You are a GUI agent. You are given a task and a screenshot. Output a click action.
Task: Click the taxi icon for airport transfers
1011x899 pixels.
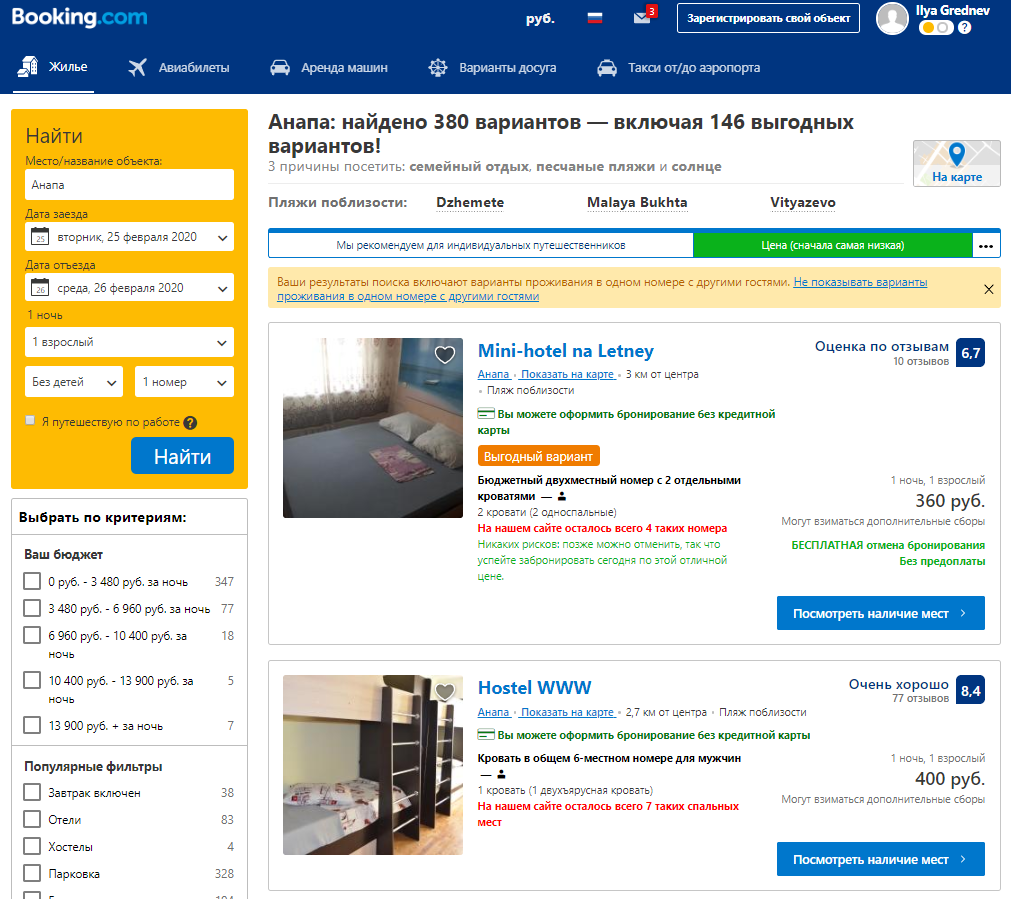tap(607, 67)
